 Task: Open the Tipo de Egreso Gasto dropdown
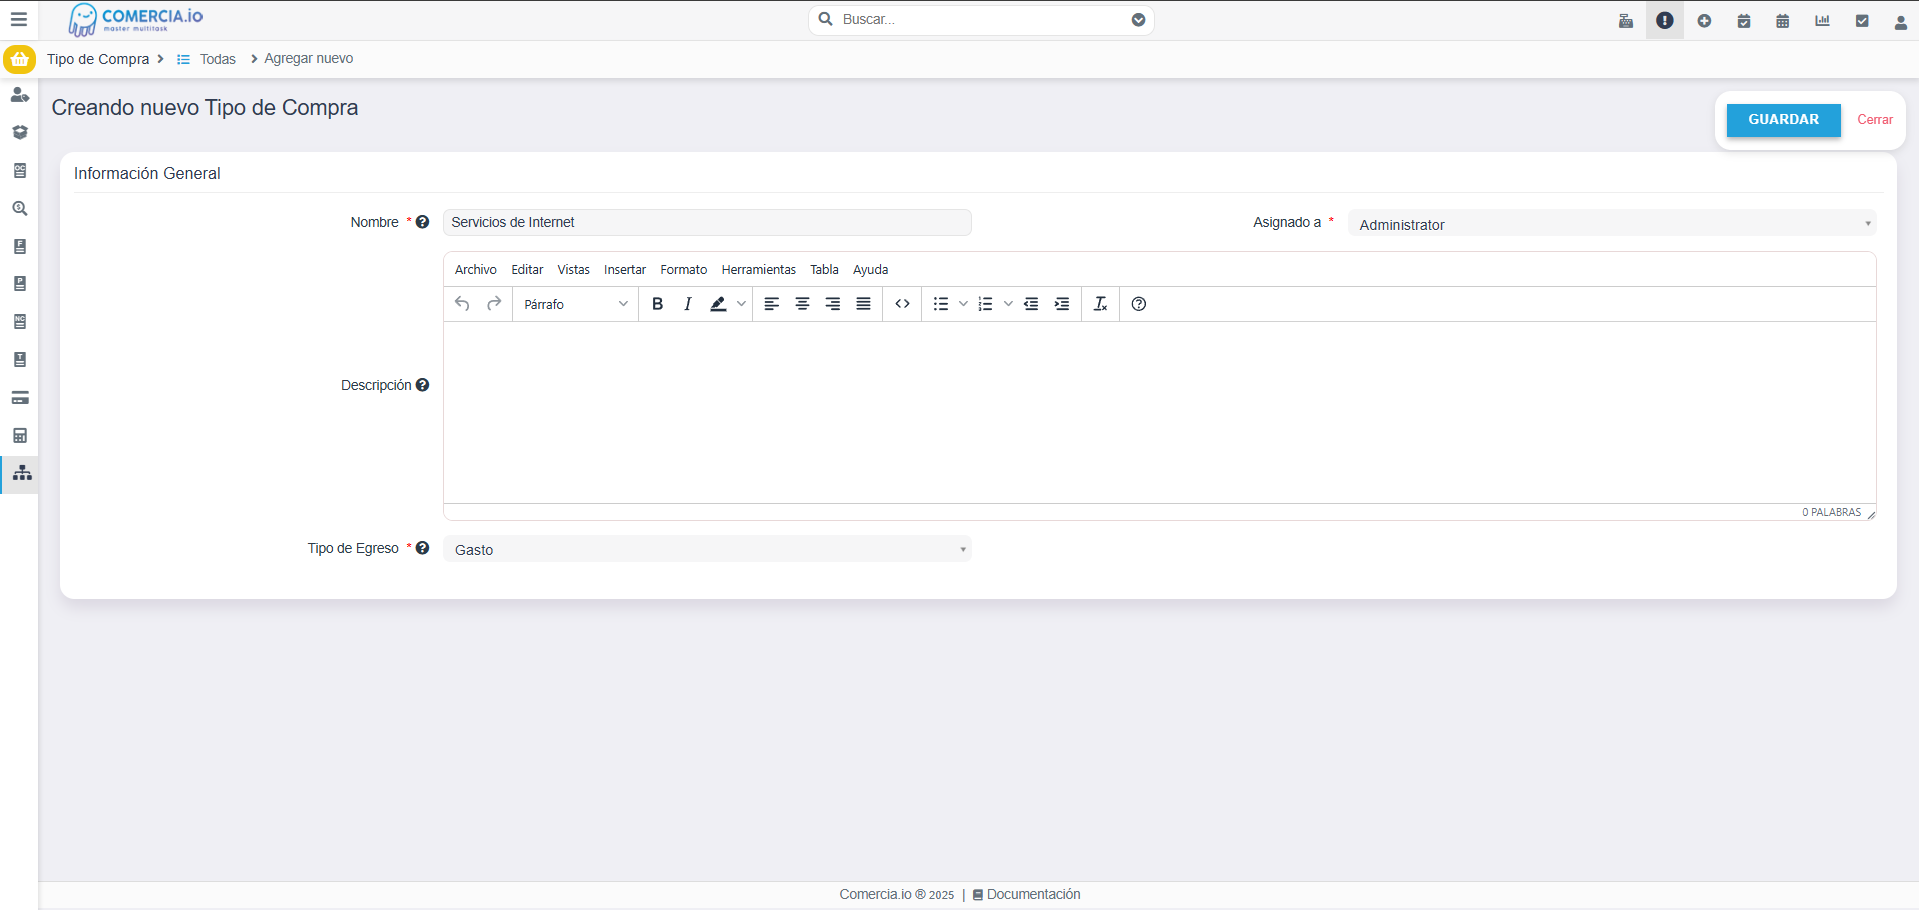coord(707,549)
